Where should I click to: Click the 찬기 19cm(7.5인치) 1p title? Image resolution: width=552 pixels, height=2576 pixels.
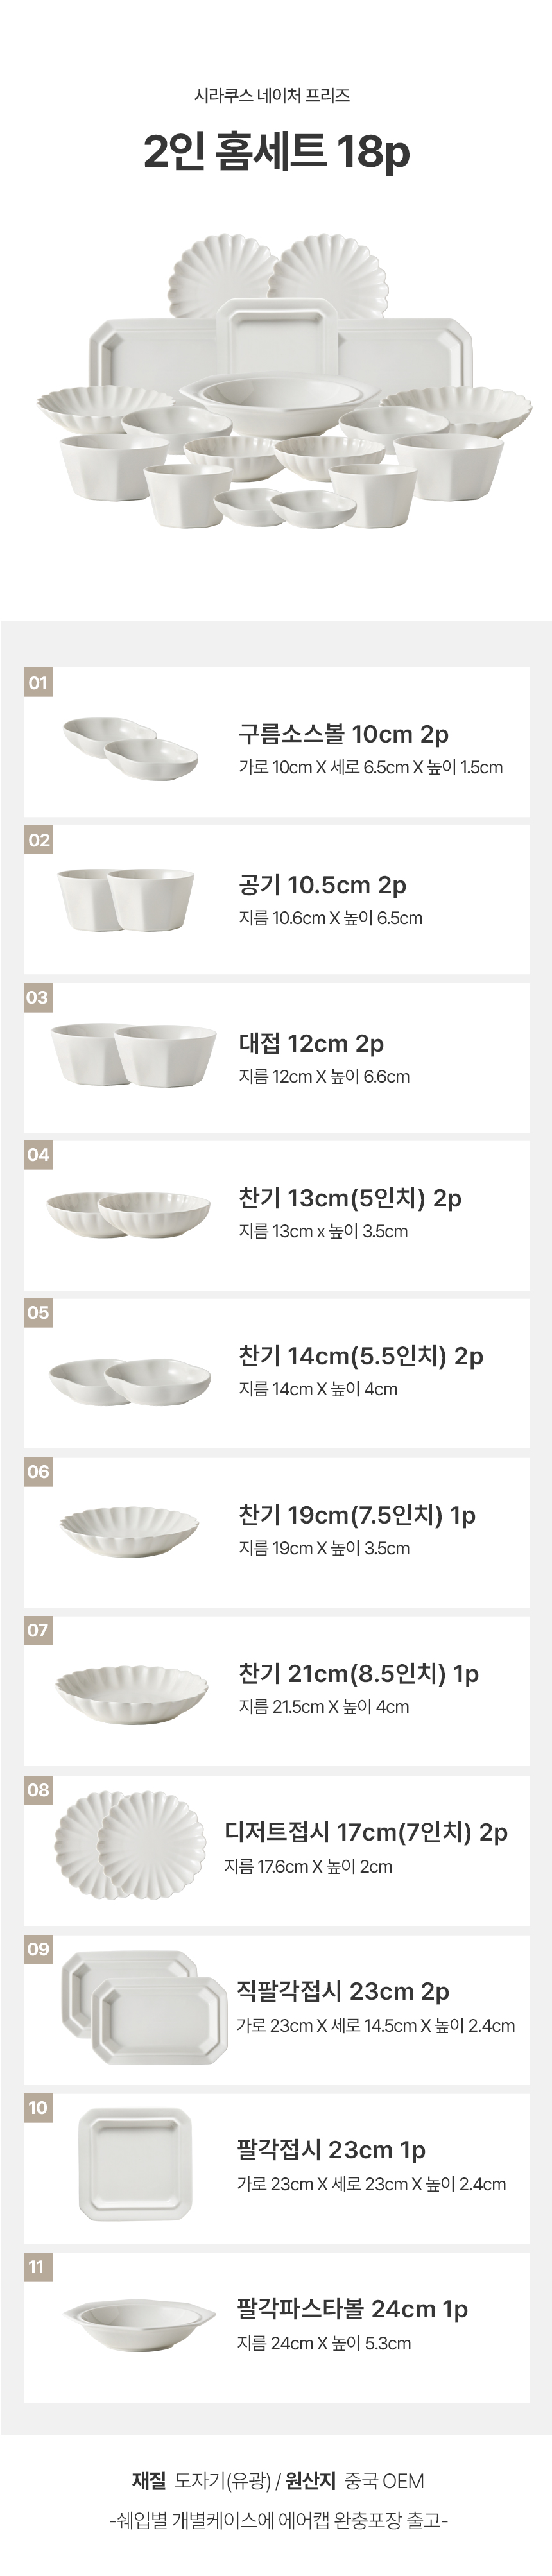(x=356, y=1515)
